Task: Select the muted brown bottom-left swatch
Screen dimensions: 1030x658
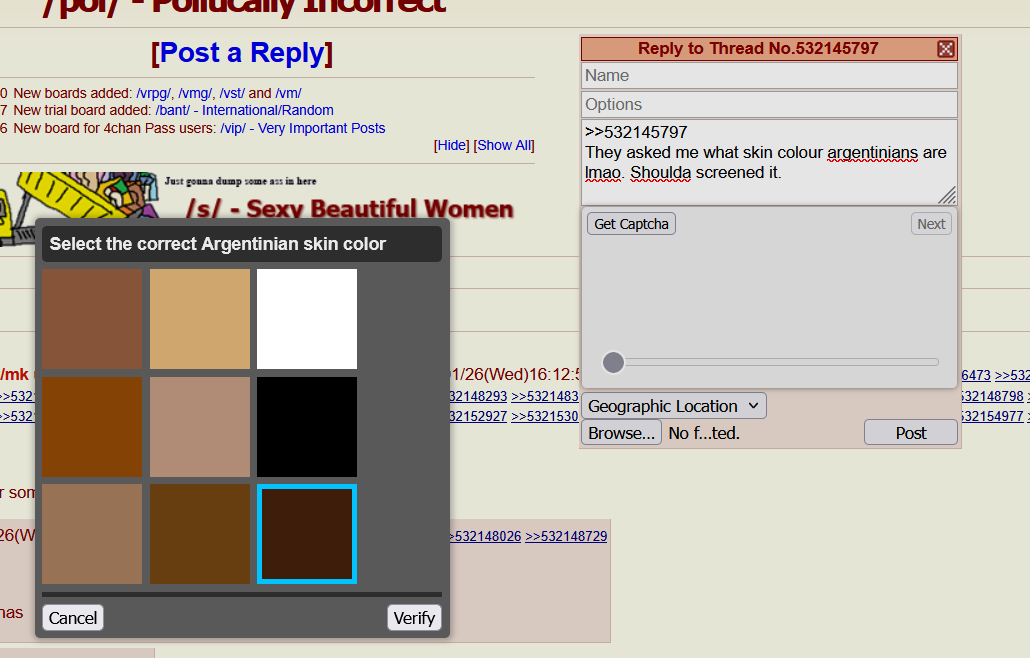Action: point(92,534)
